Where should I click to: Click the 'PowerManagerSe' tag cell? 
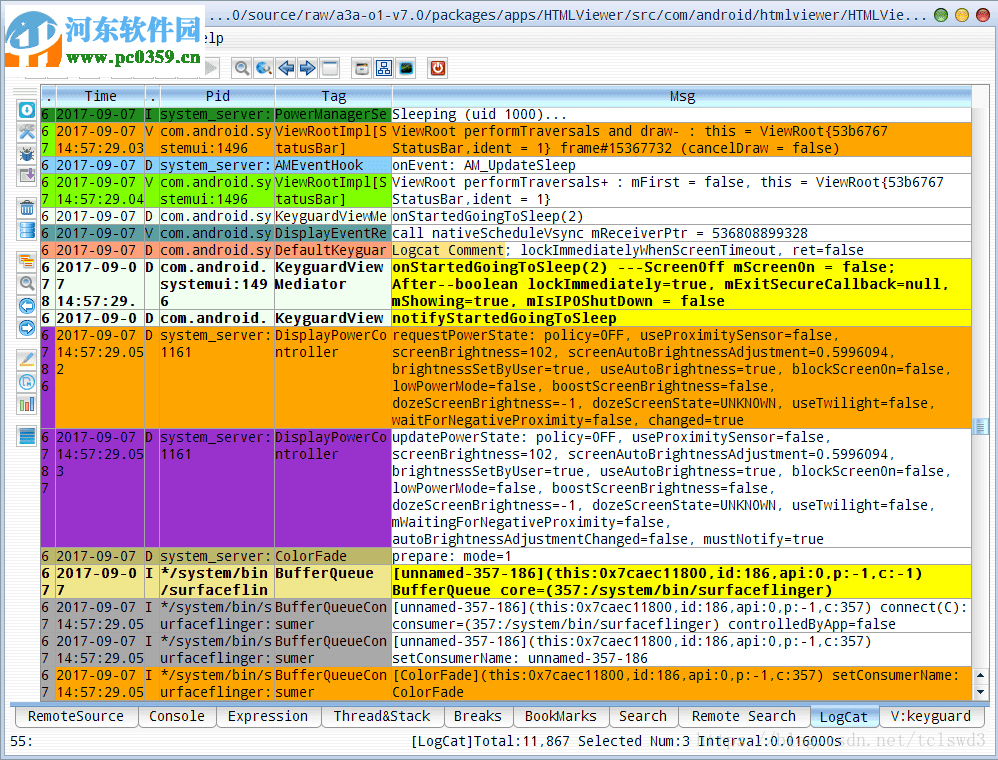pyautogui.click(x=333, y=115)
